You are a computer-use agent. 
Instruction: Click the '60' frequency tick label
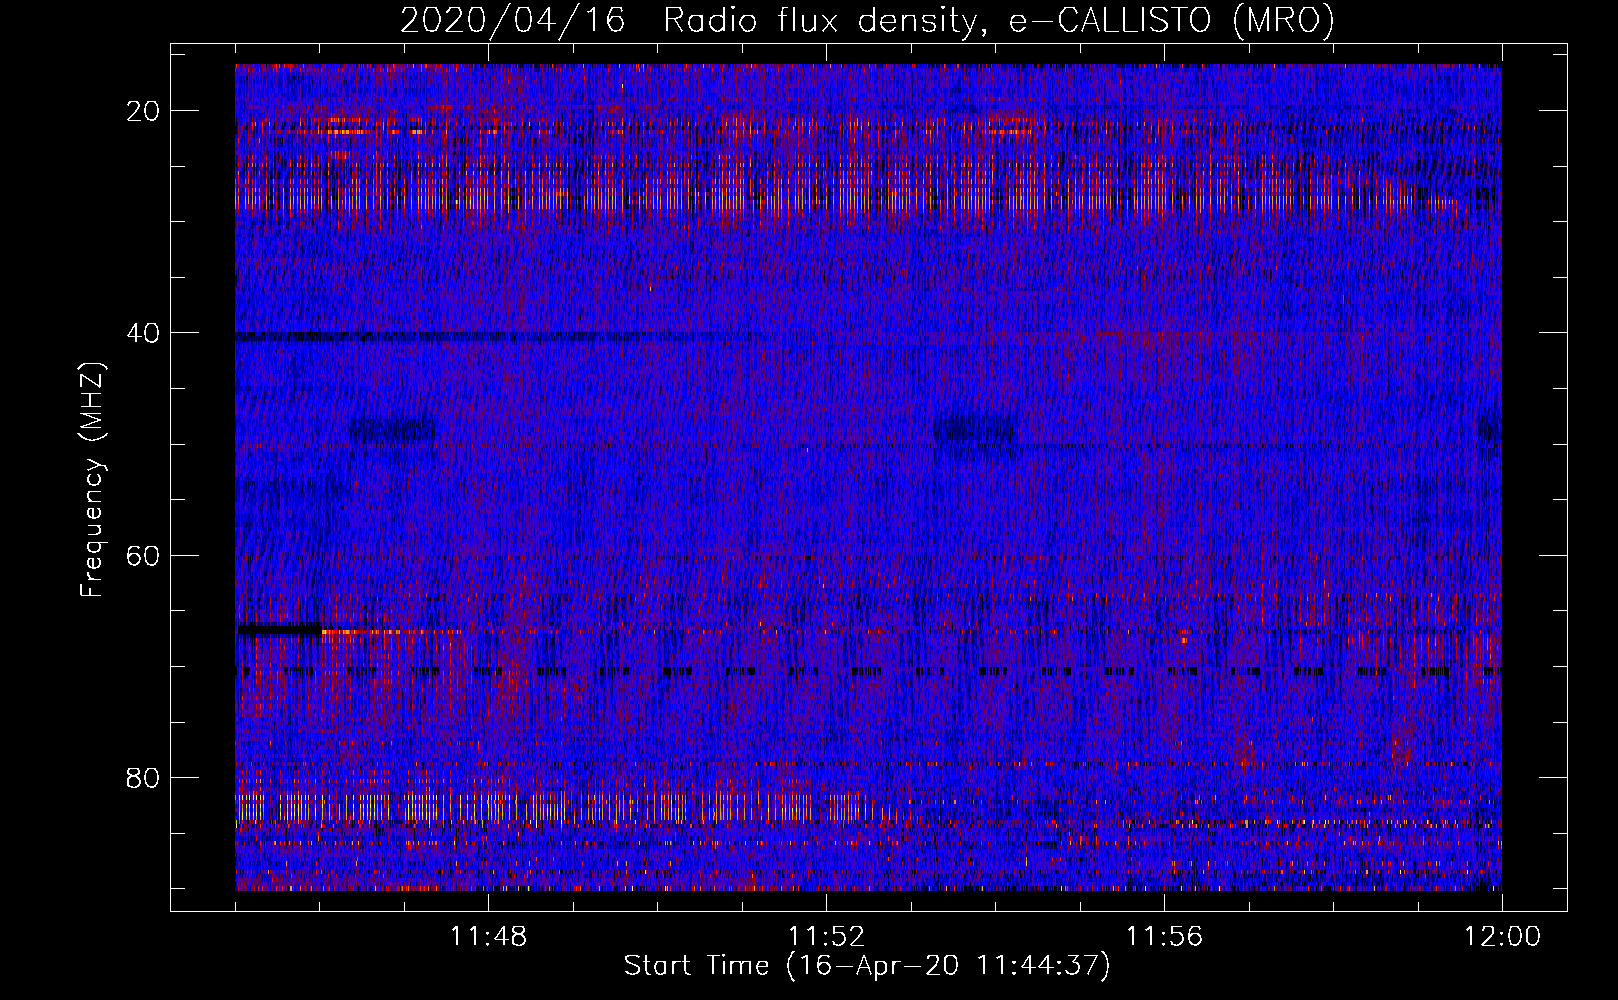(143, 555)
